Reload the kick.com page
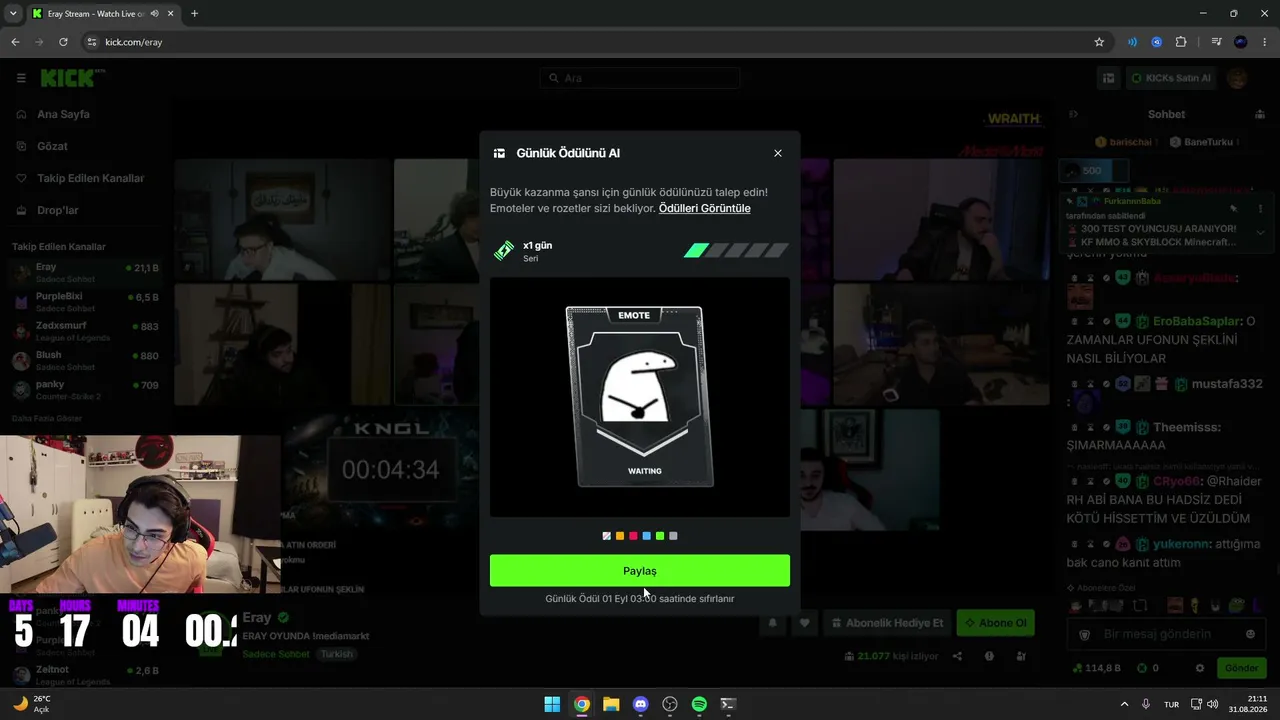The height and width of the screenshot is (720, 1280). 63,42
